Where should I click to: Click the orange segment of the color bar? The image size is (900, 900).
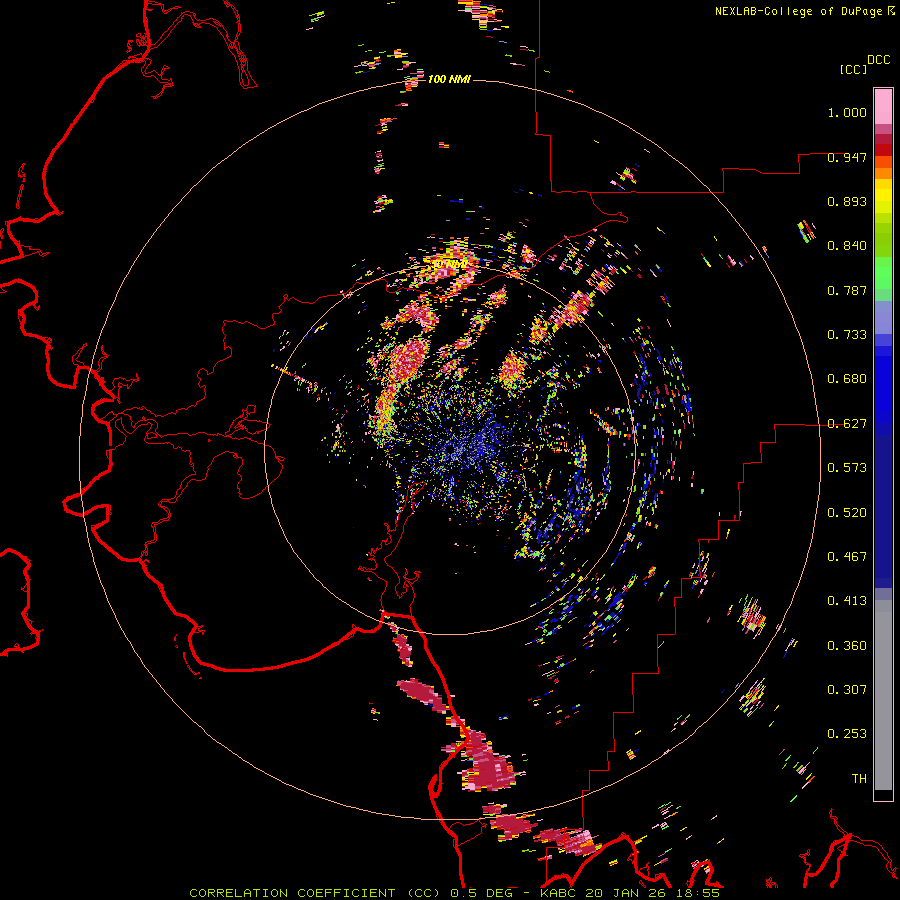pos(883,173)
